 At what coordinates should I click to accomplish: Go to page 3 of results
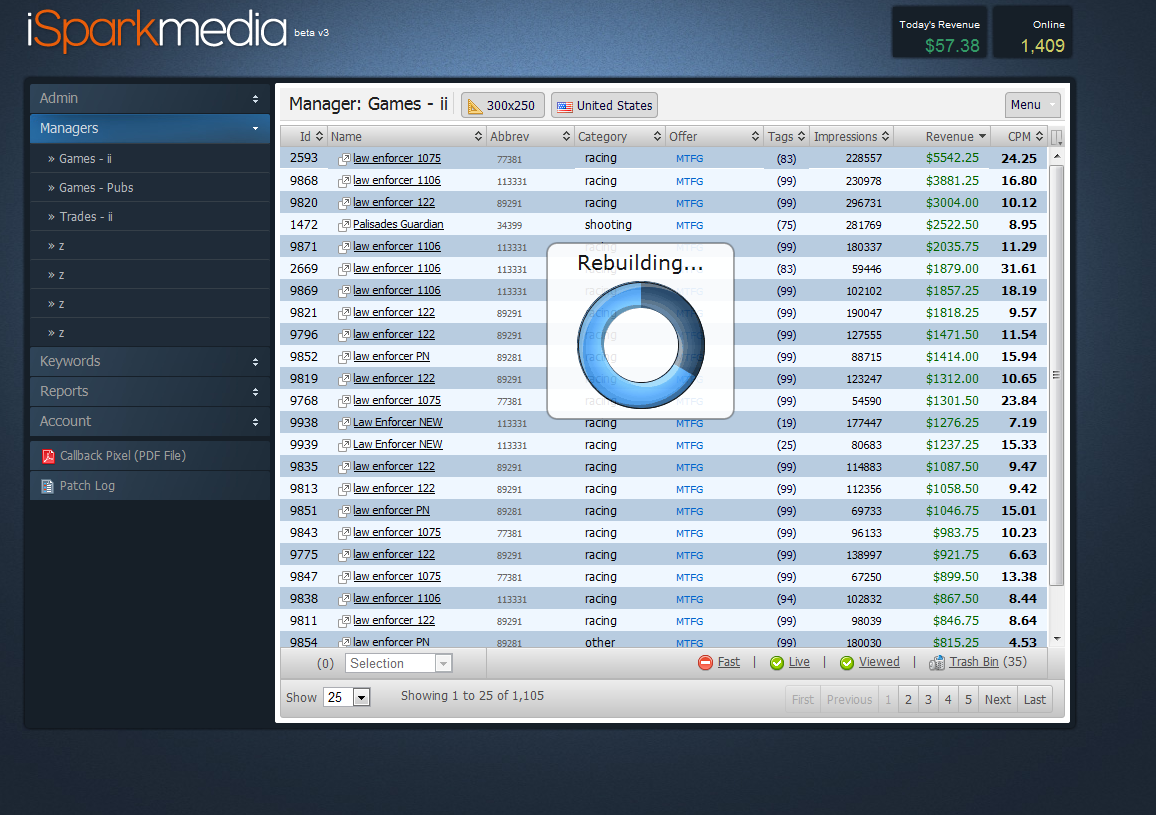(x=928, y=698)
